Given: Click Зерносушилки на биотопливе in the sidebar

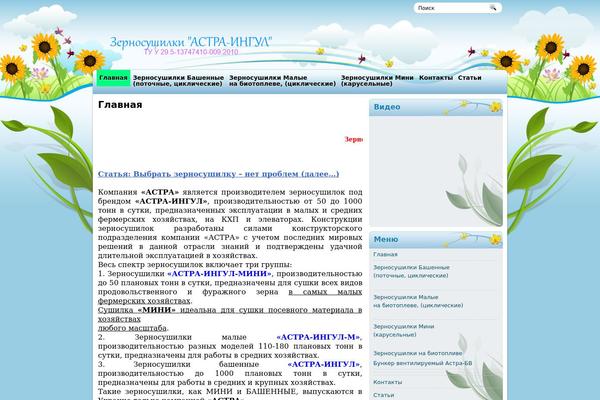Looking at the screenshot, I should 417,353.
